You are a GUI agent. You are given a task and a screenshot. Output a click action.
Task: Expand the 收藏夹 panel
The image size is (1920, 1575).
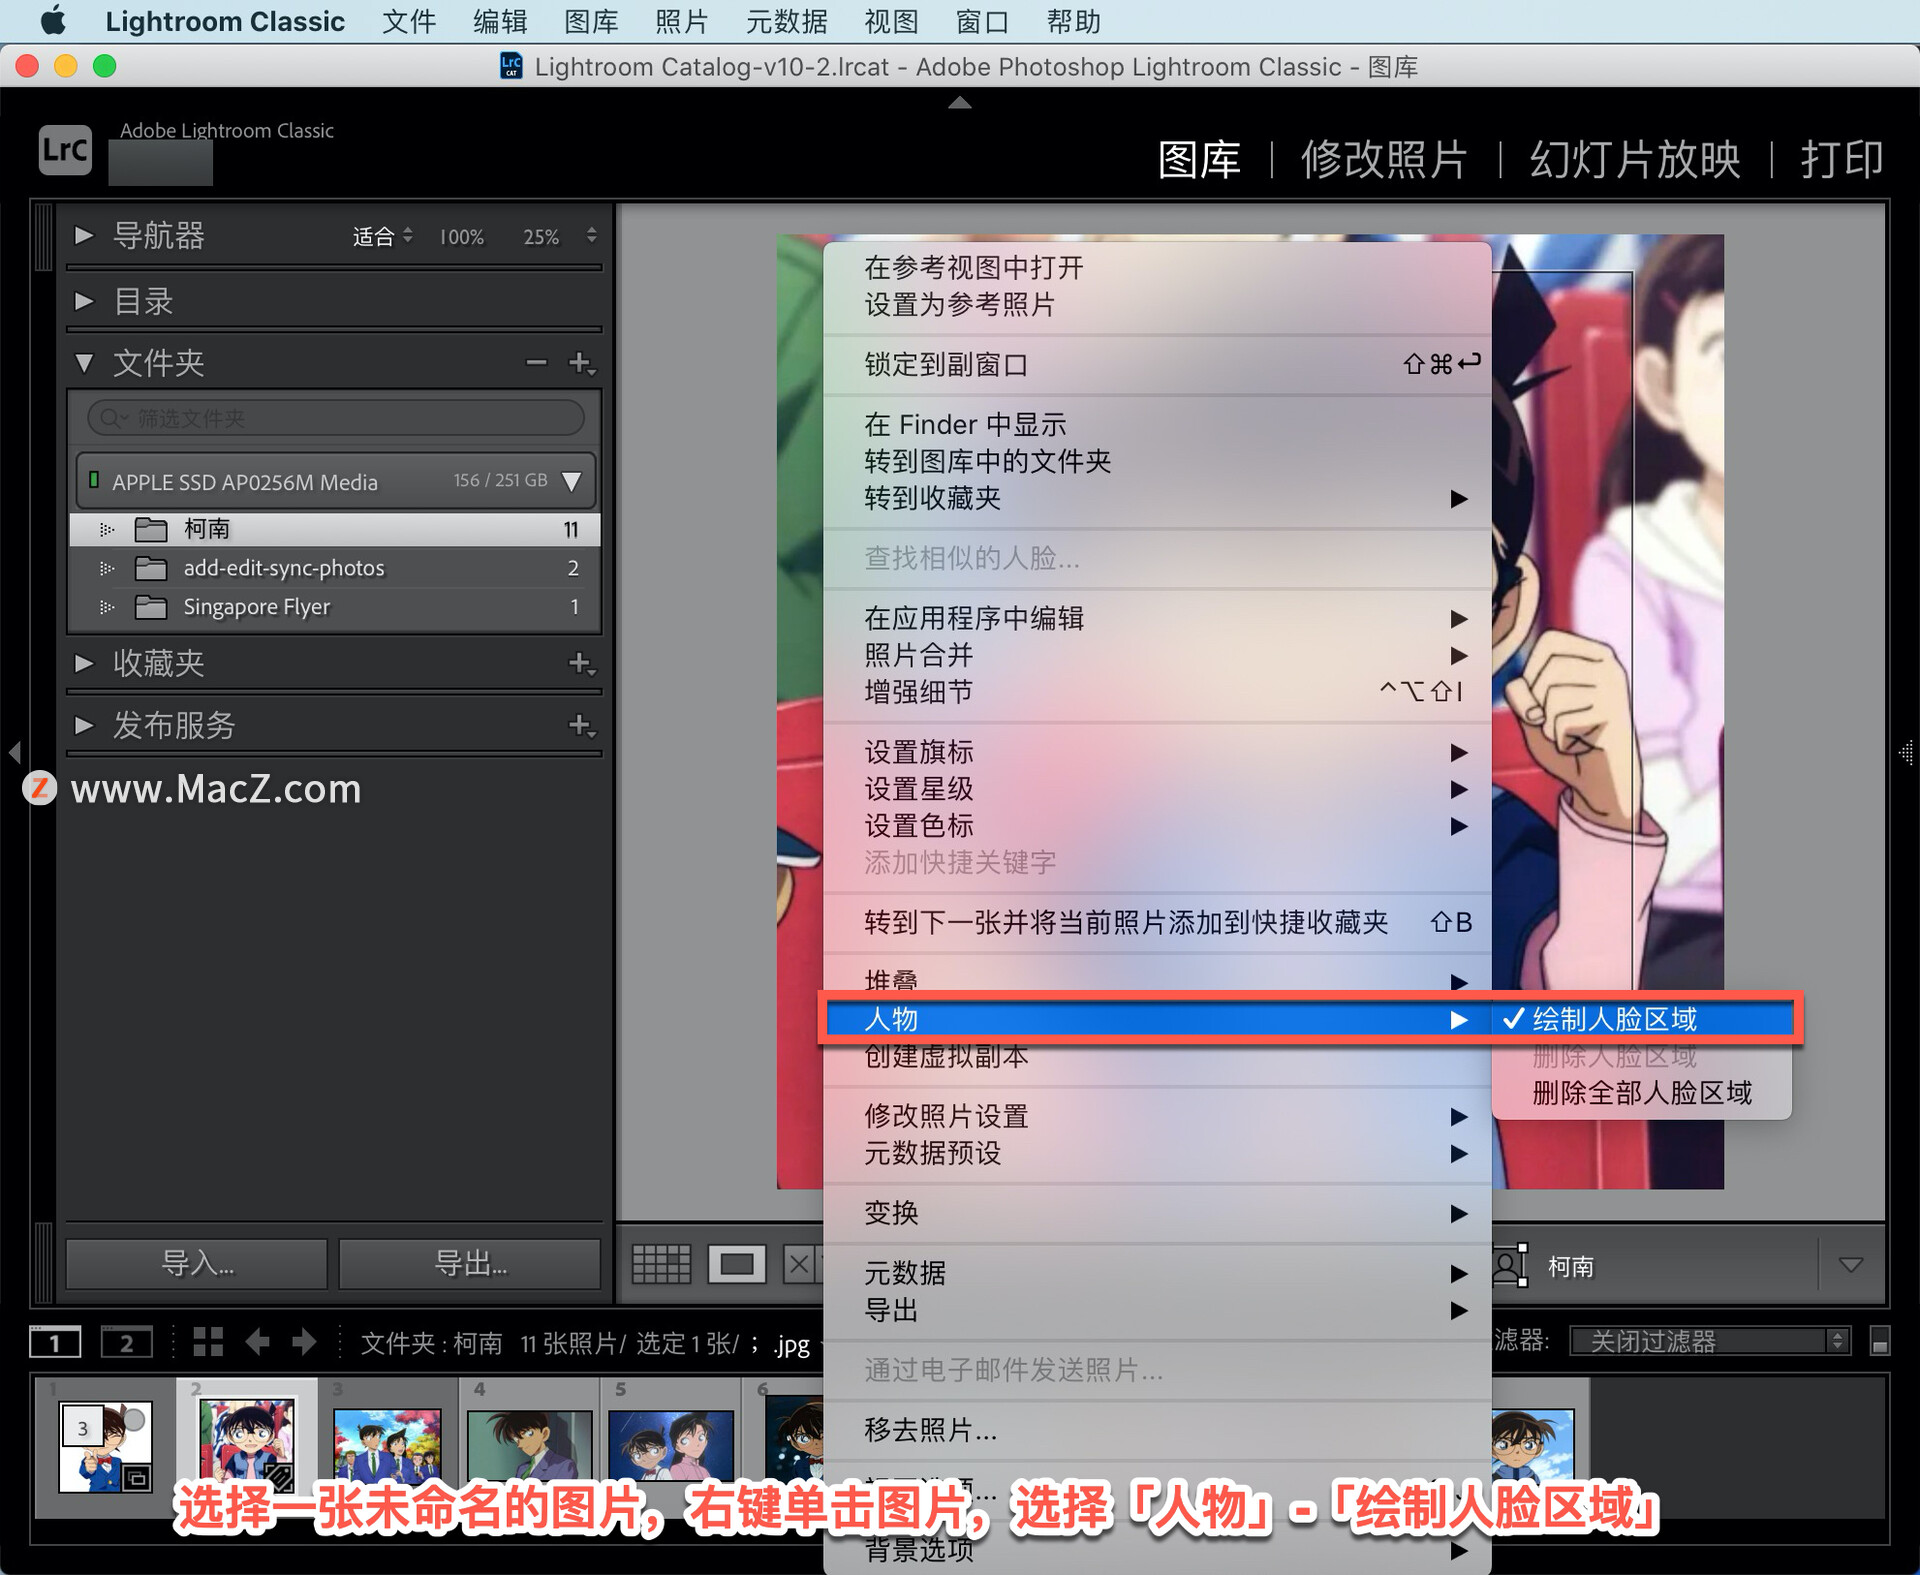(x=84, y=663)
